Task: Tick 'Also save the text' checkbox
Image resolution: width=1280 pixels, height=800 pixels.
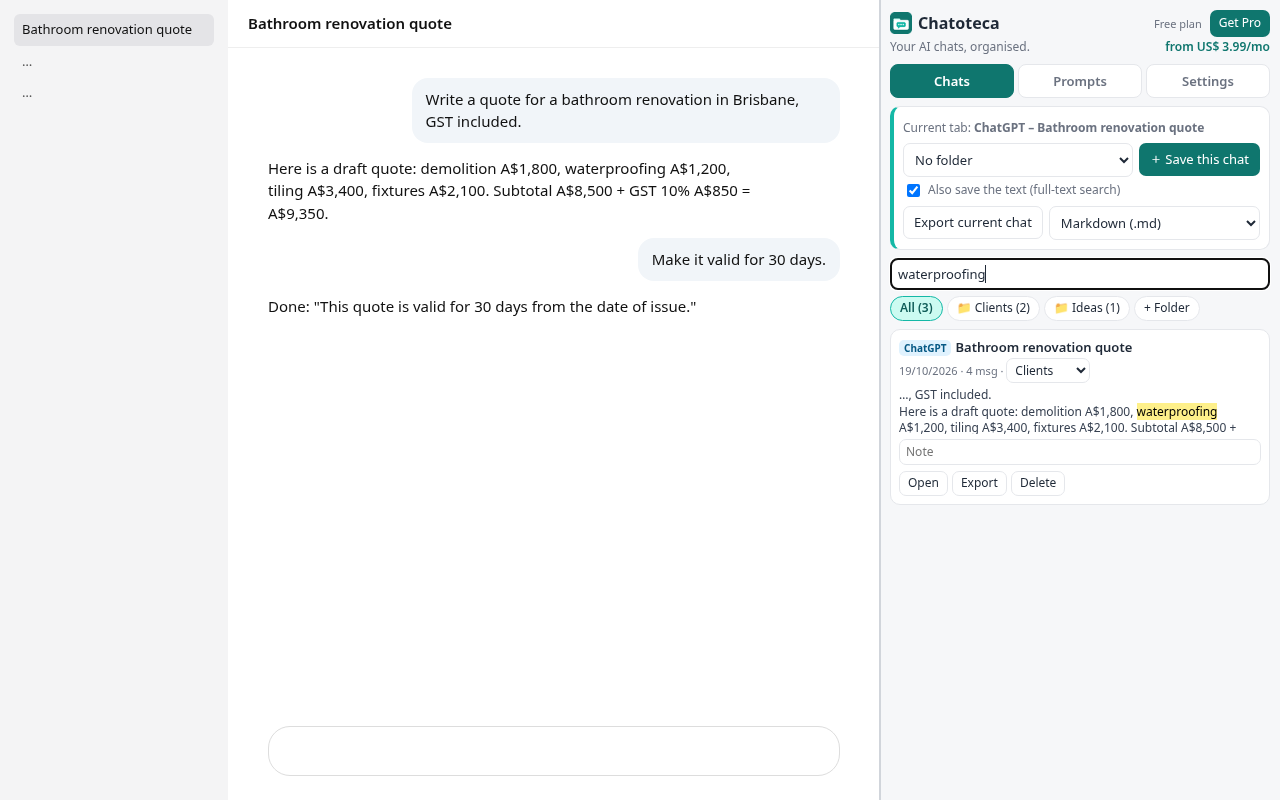Action: [913, 190]
